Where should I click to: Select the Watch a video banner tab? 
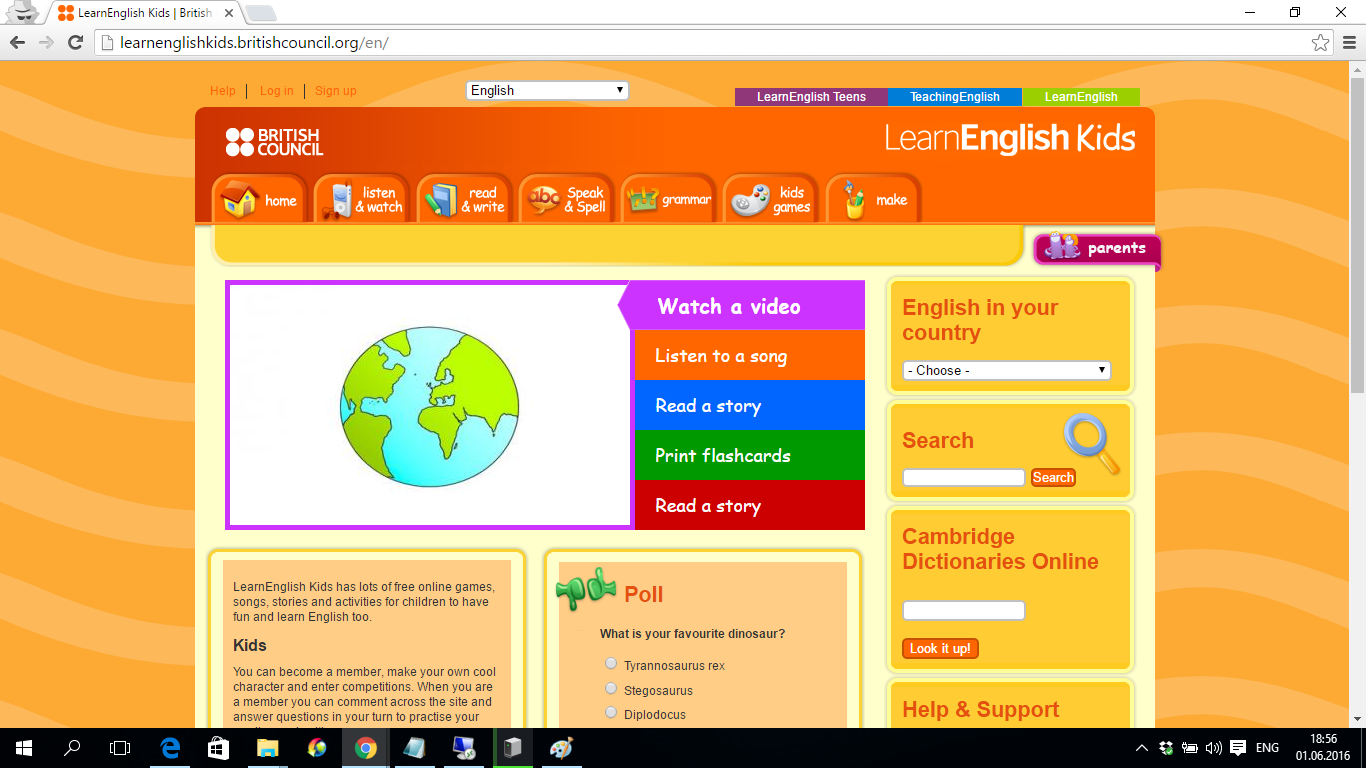[x=741, y=306]
